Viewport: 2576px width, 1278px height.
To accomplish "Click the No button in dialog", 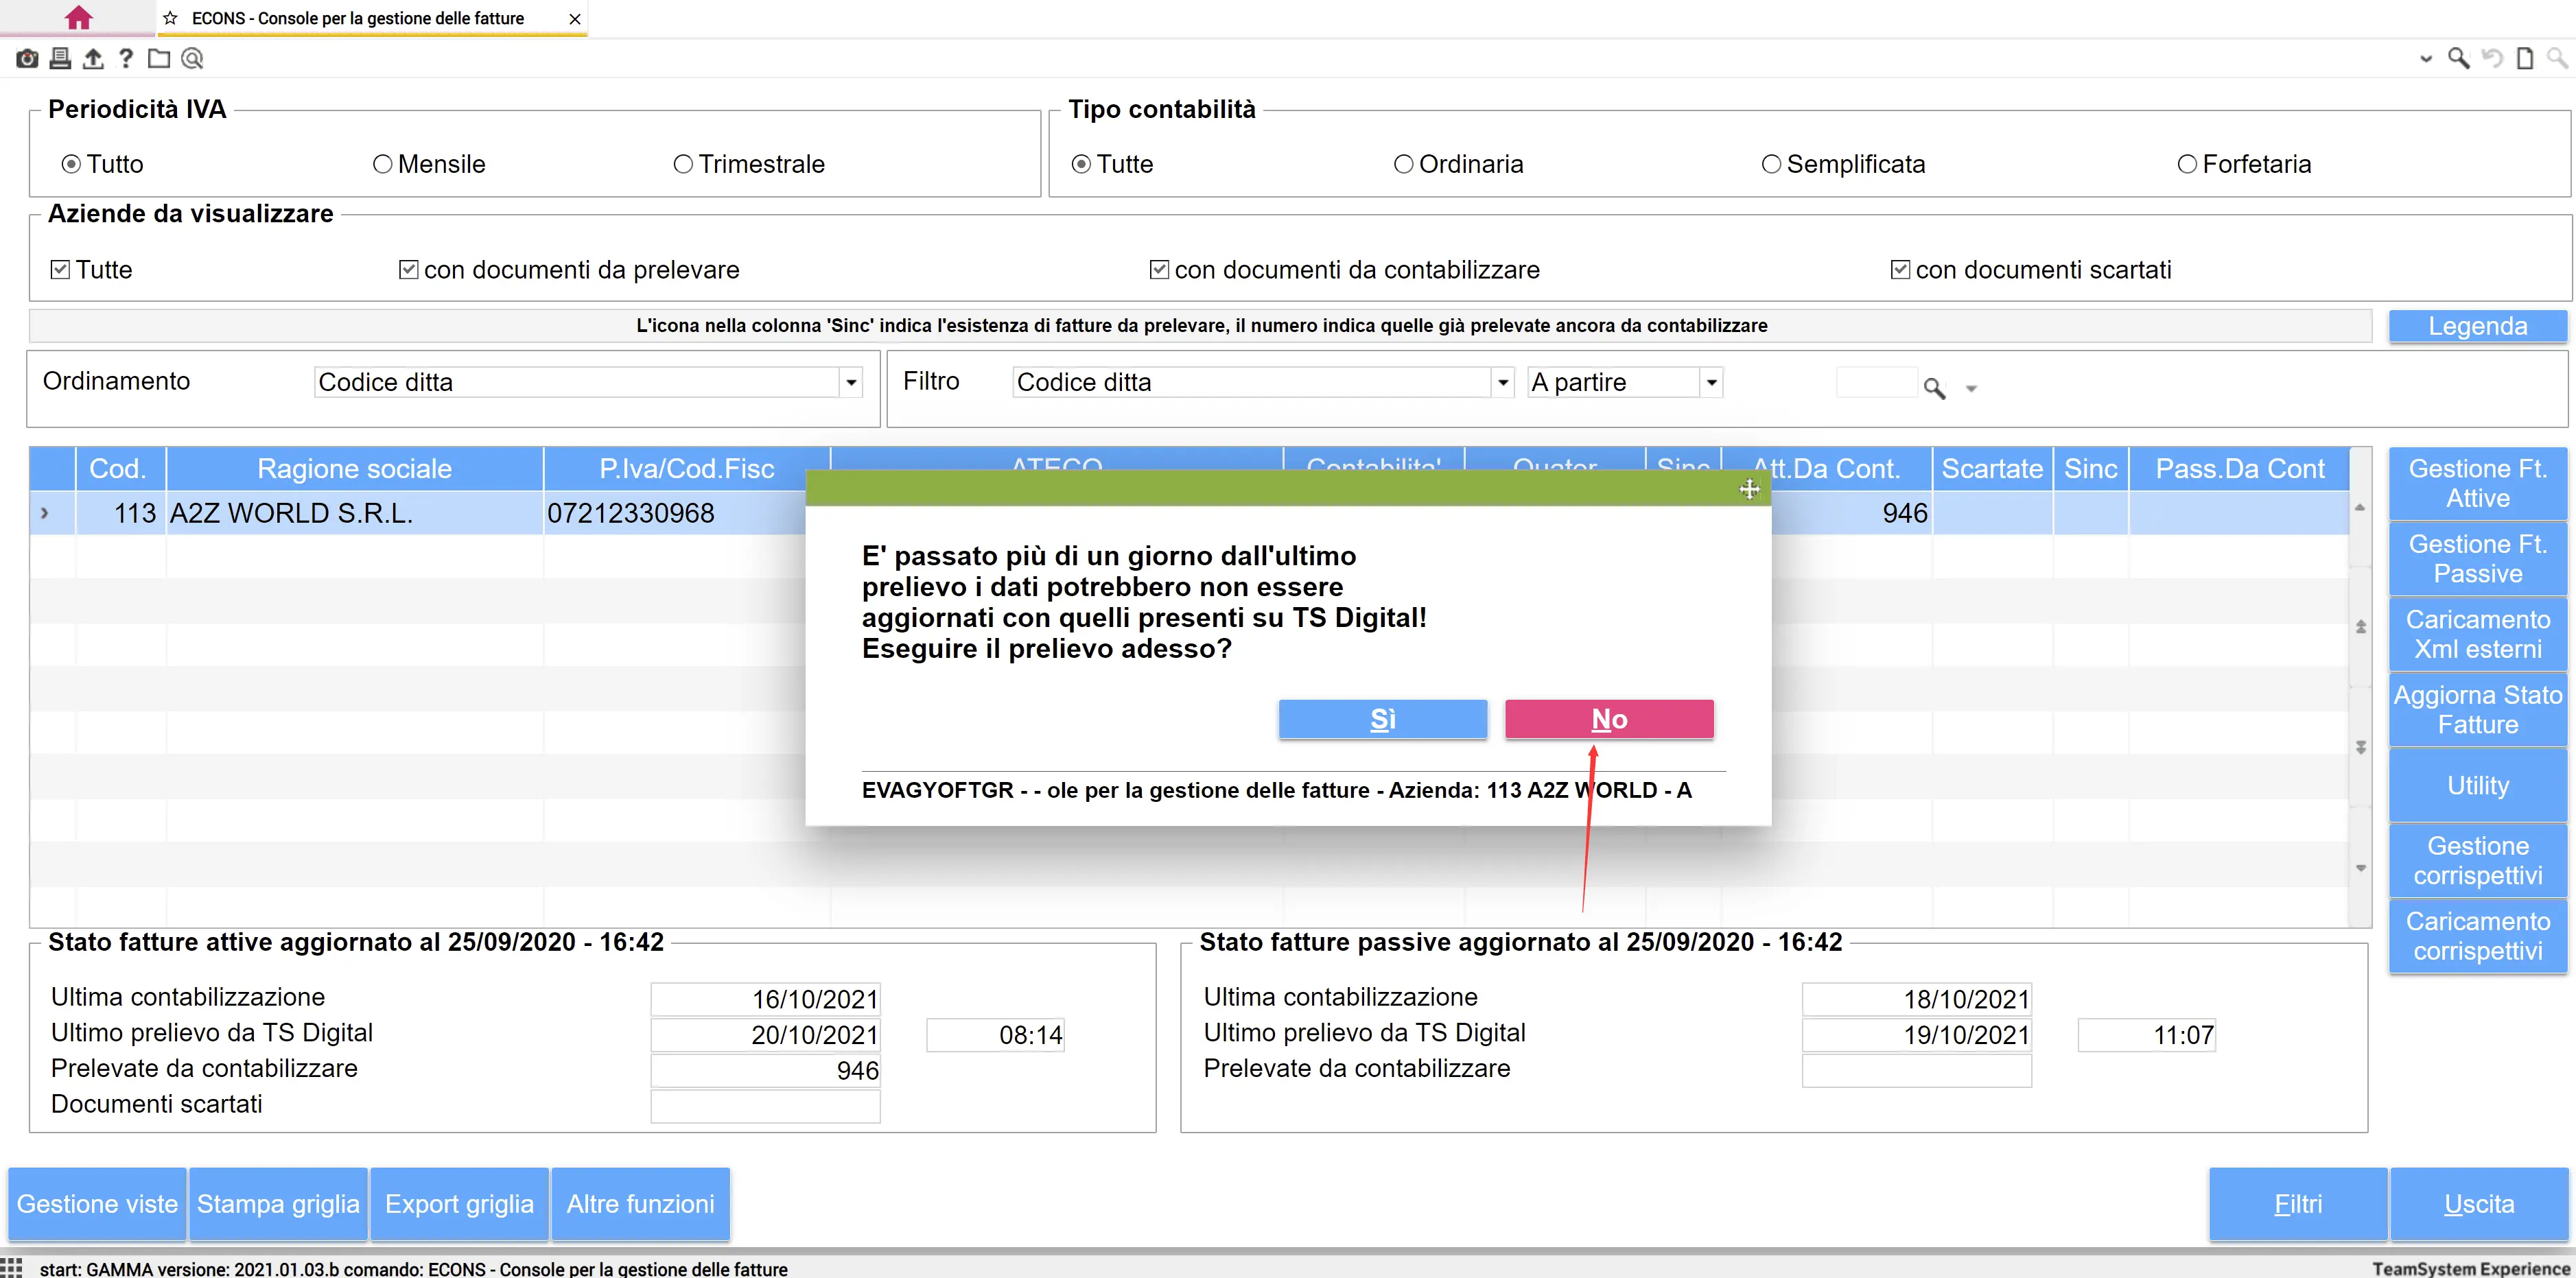I will (1608, 719).
